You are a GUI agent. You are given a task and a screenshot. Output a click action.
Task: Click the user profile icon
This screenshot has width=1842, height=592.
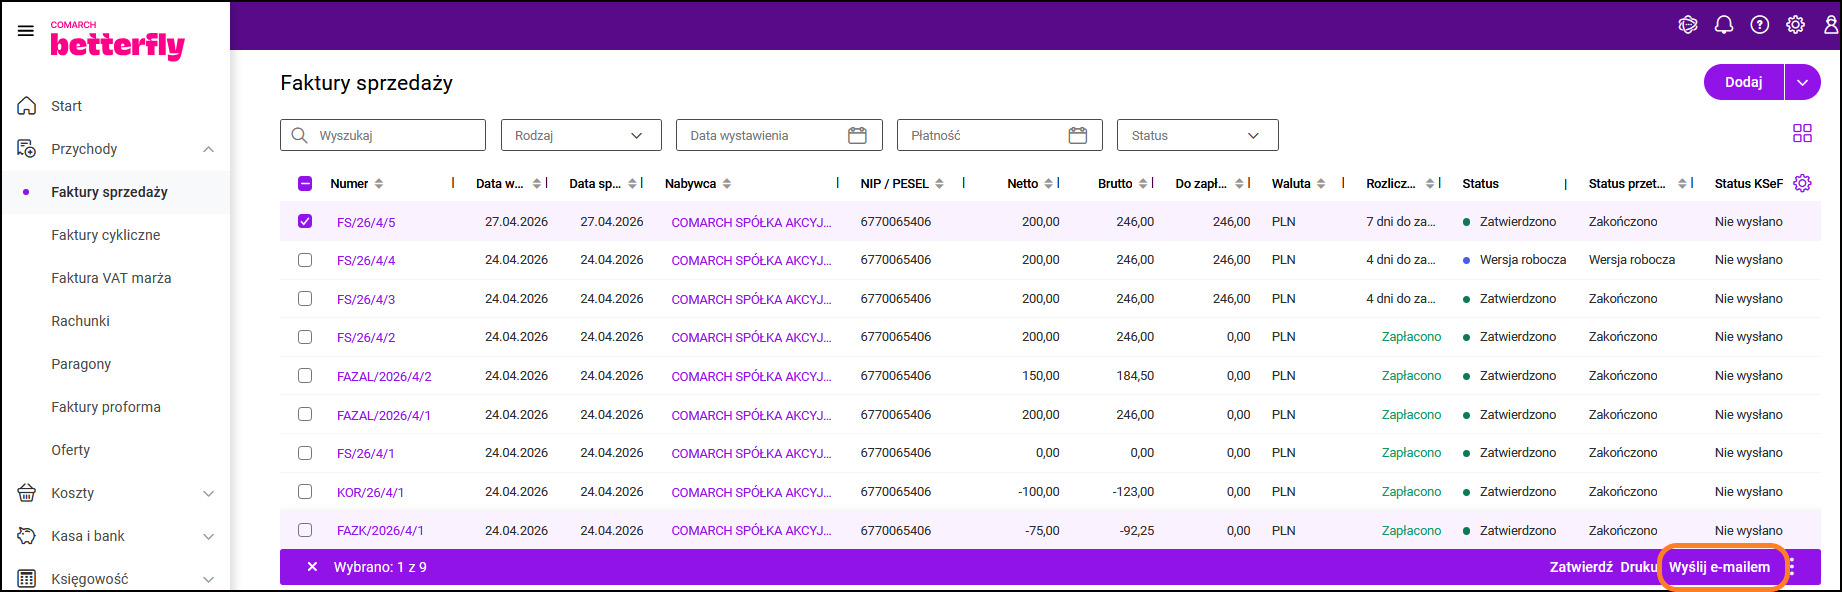tap(1830, 25)
